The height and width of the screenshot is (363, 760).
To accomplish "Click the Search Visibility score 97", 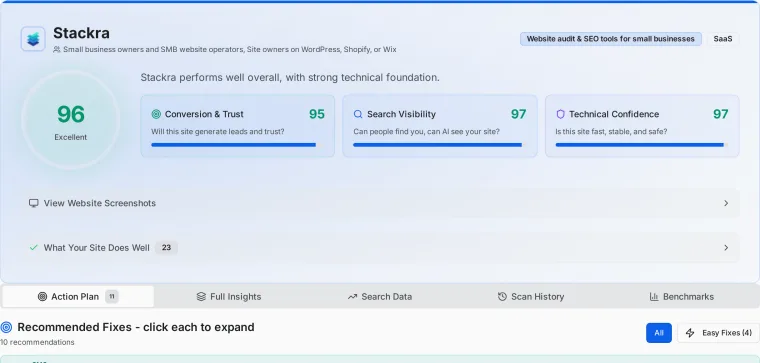I will [519, 114].
